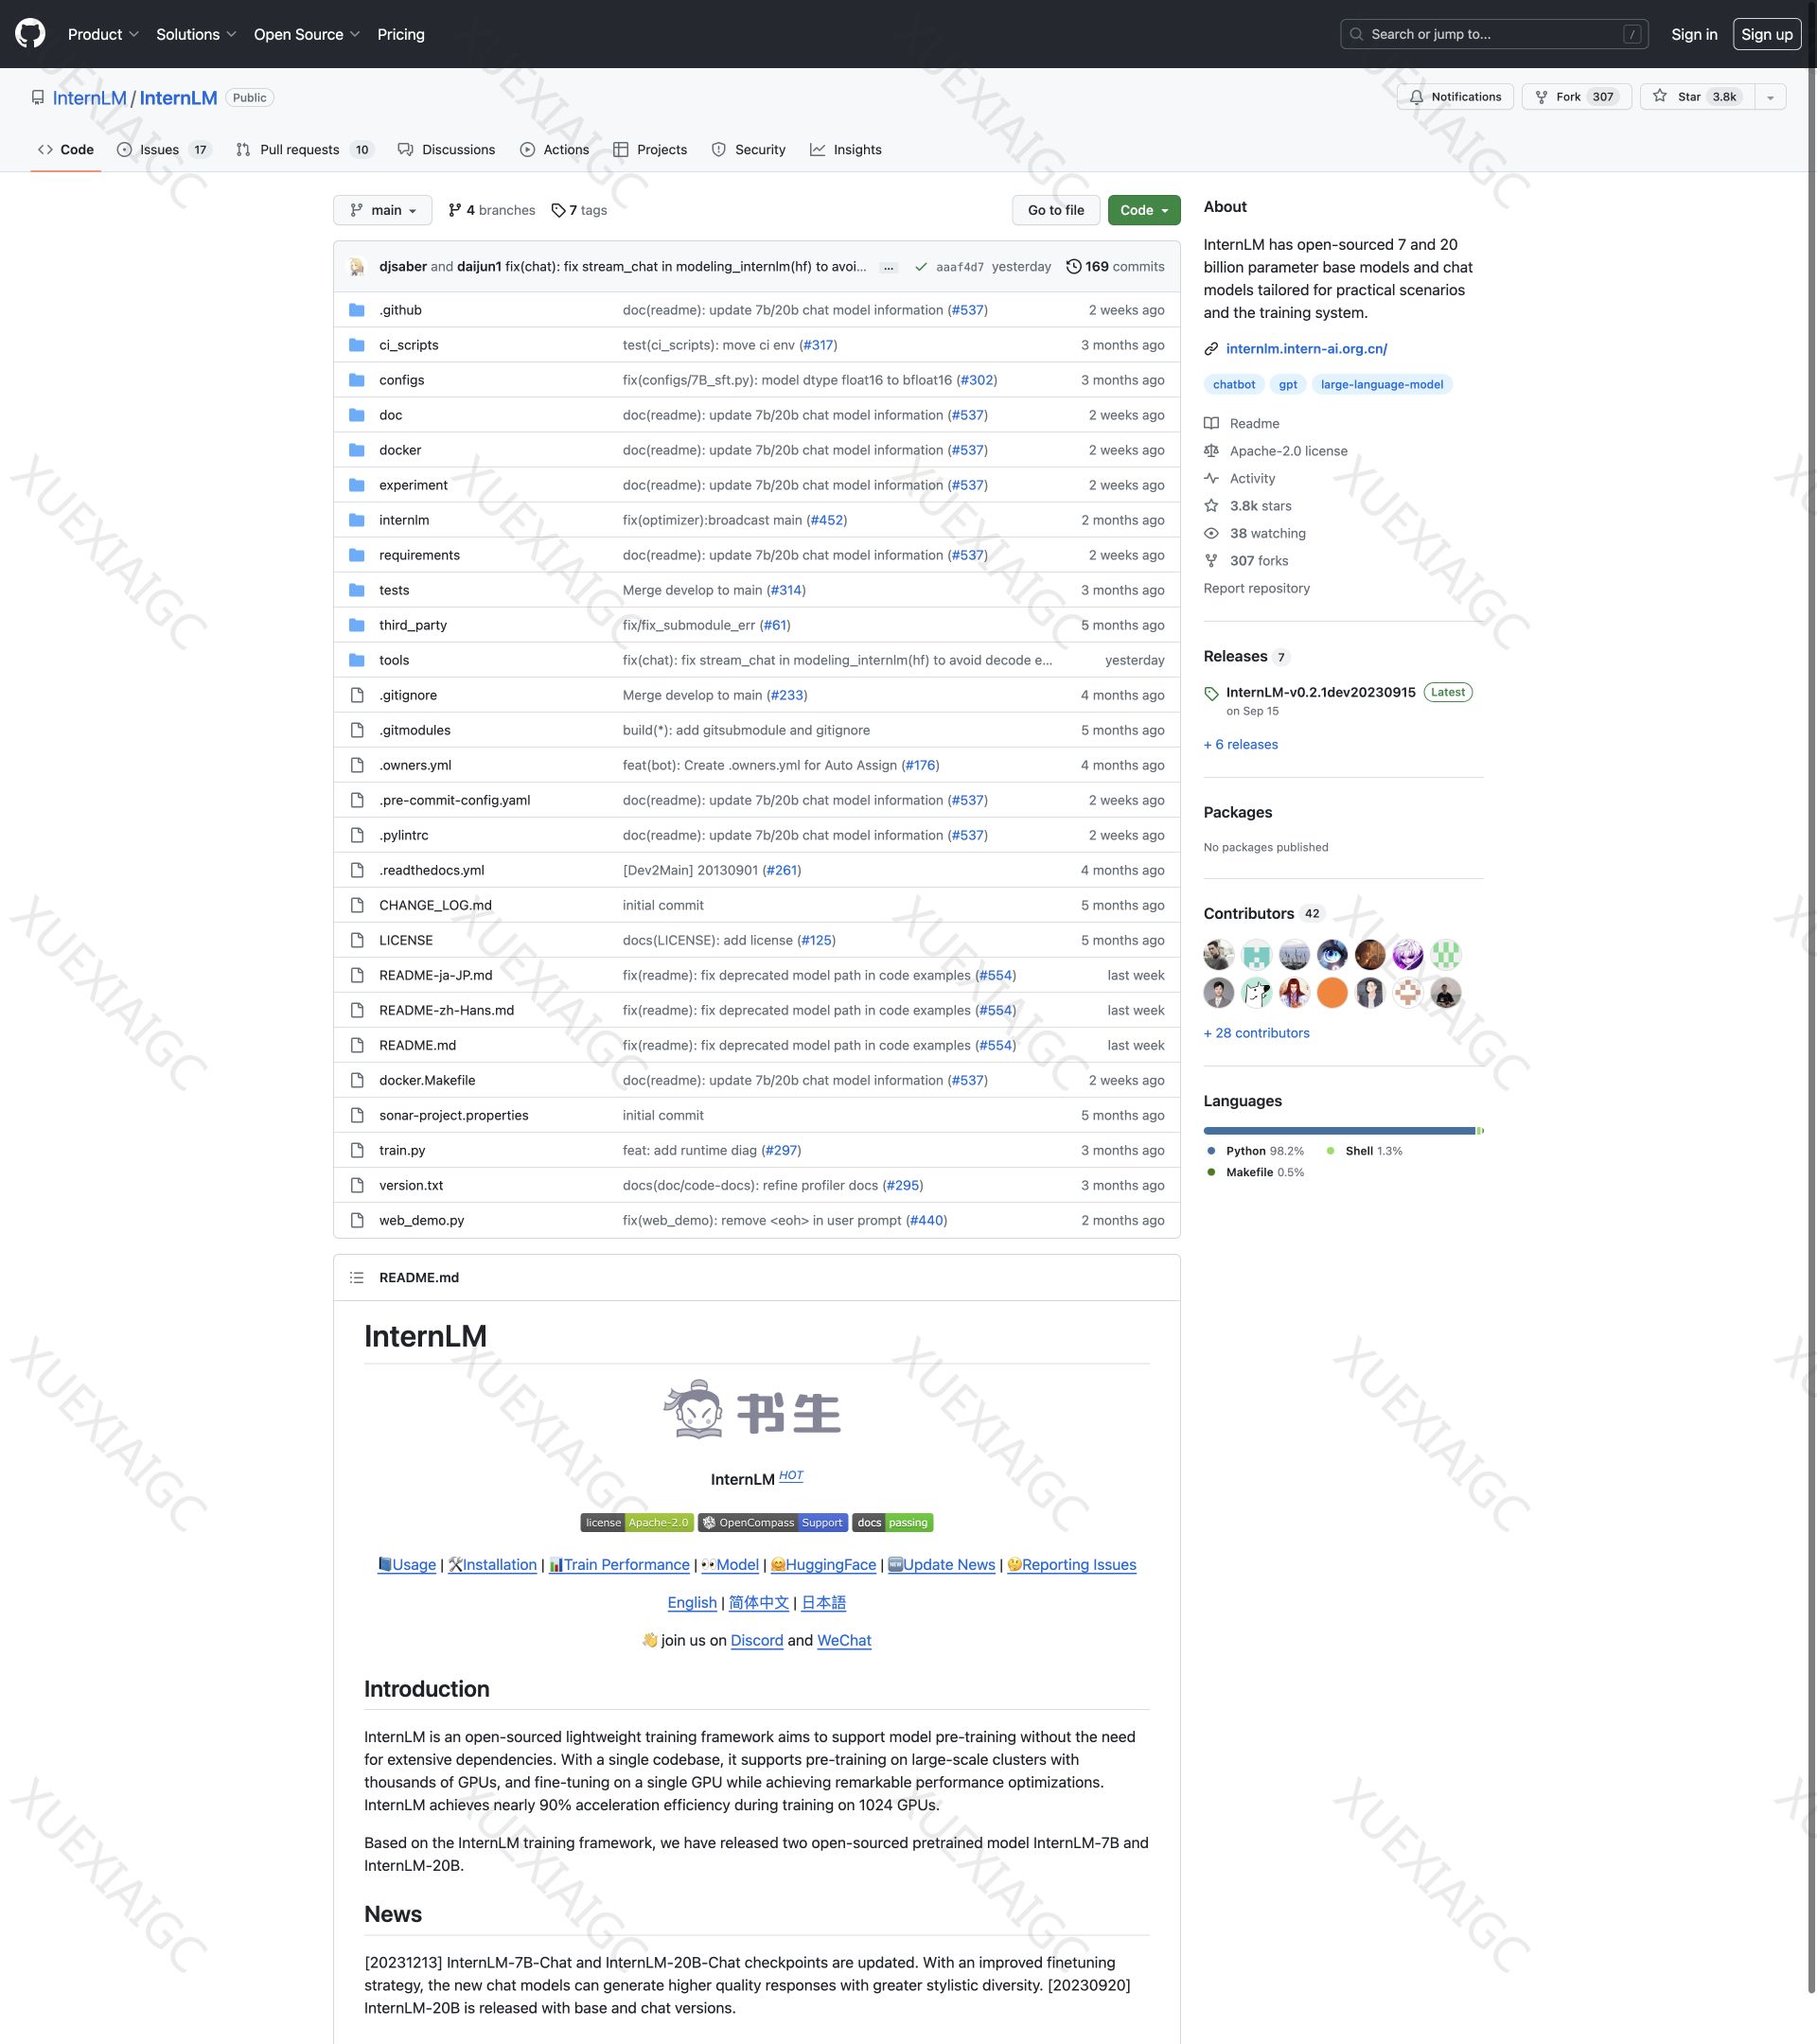
Task: Open the star lists dropdown arrow
Action: pos(1770,97)
